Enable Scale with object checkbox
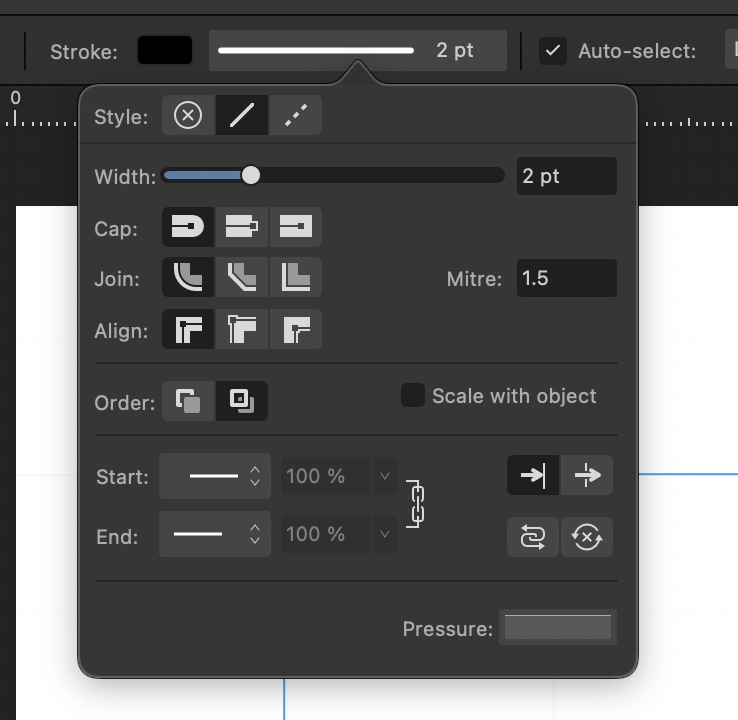Image resolution: width=738 pixels, height=720 pixels. [413, 395]
